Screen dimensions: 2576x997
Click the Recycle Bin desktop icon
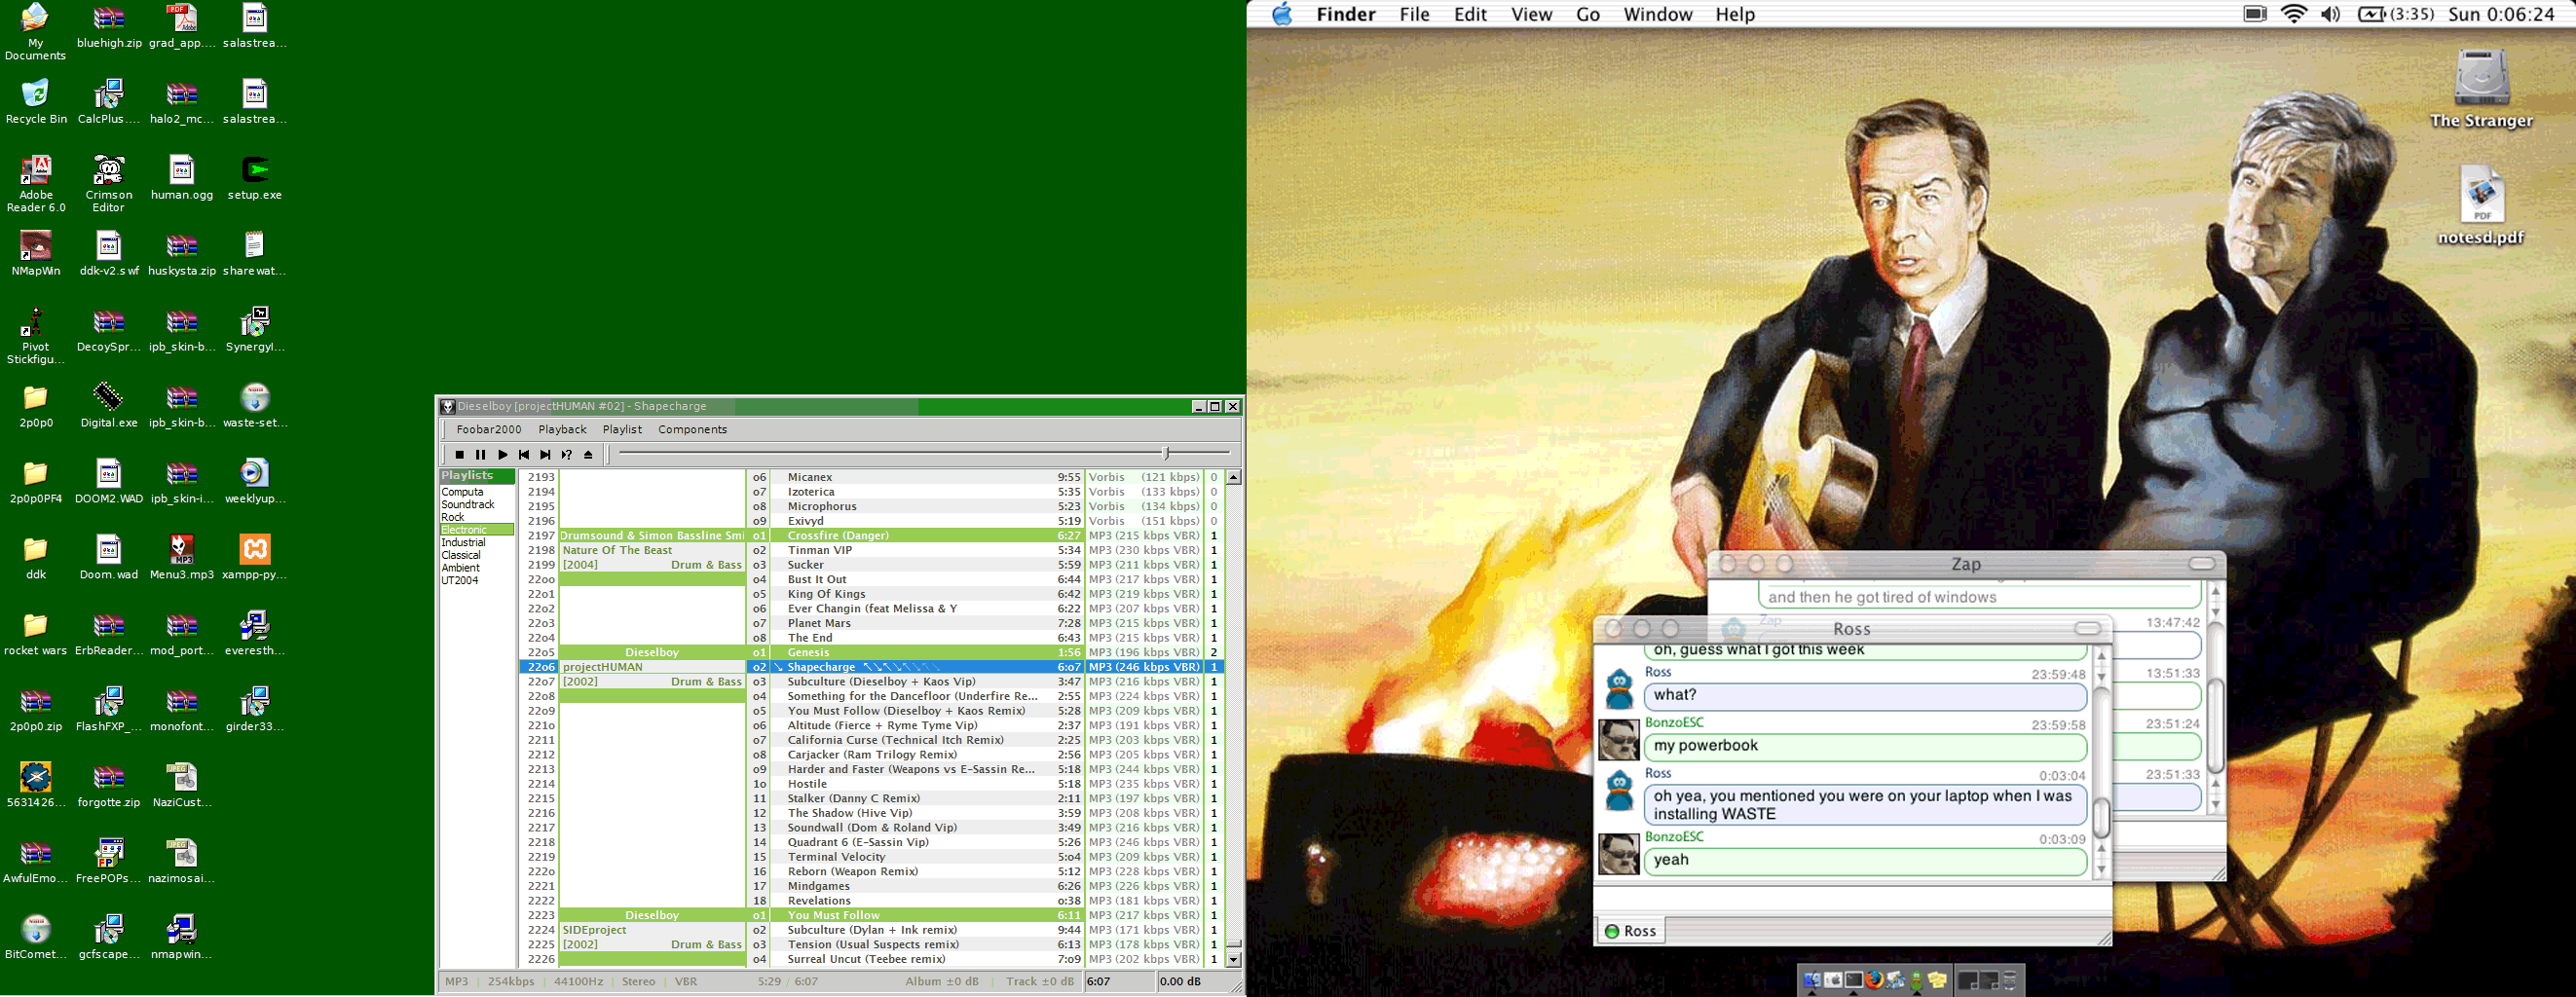[x=36, y=102]
